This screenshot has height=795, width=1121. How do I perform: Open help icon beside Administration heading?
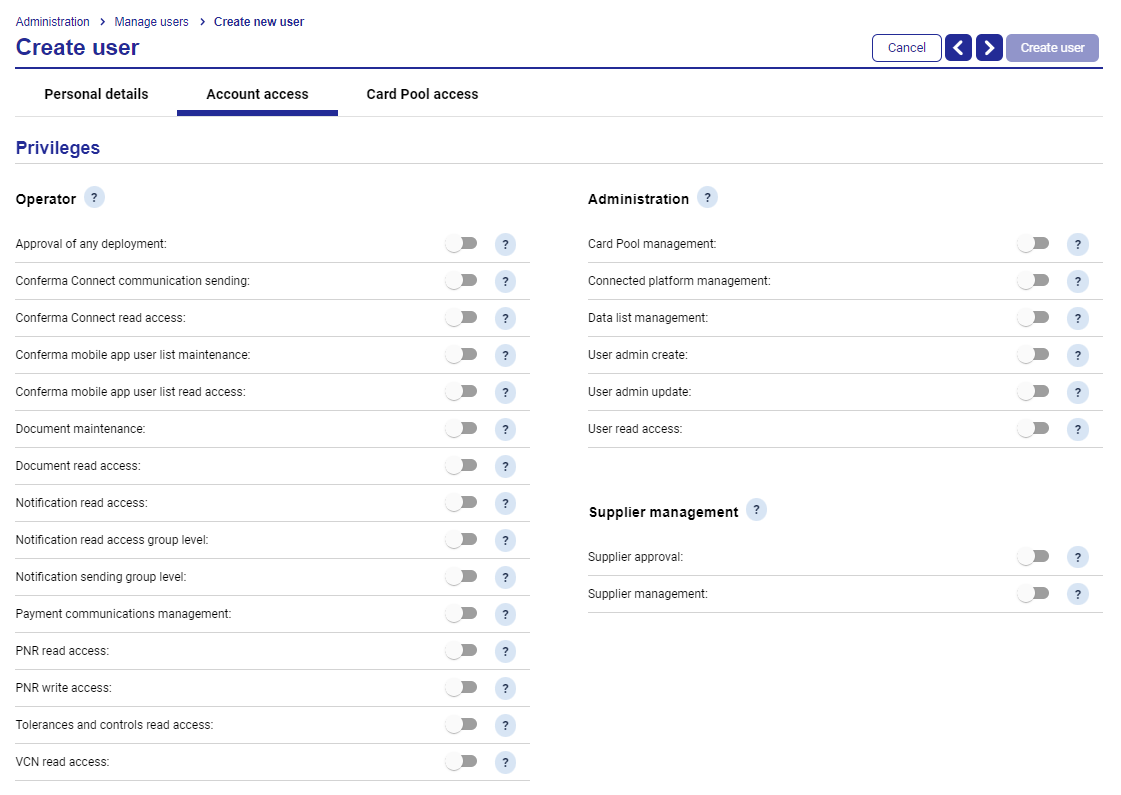point(707,197)
